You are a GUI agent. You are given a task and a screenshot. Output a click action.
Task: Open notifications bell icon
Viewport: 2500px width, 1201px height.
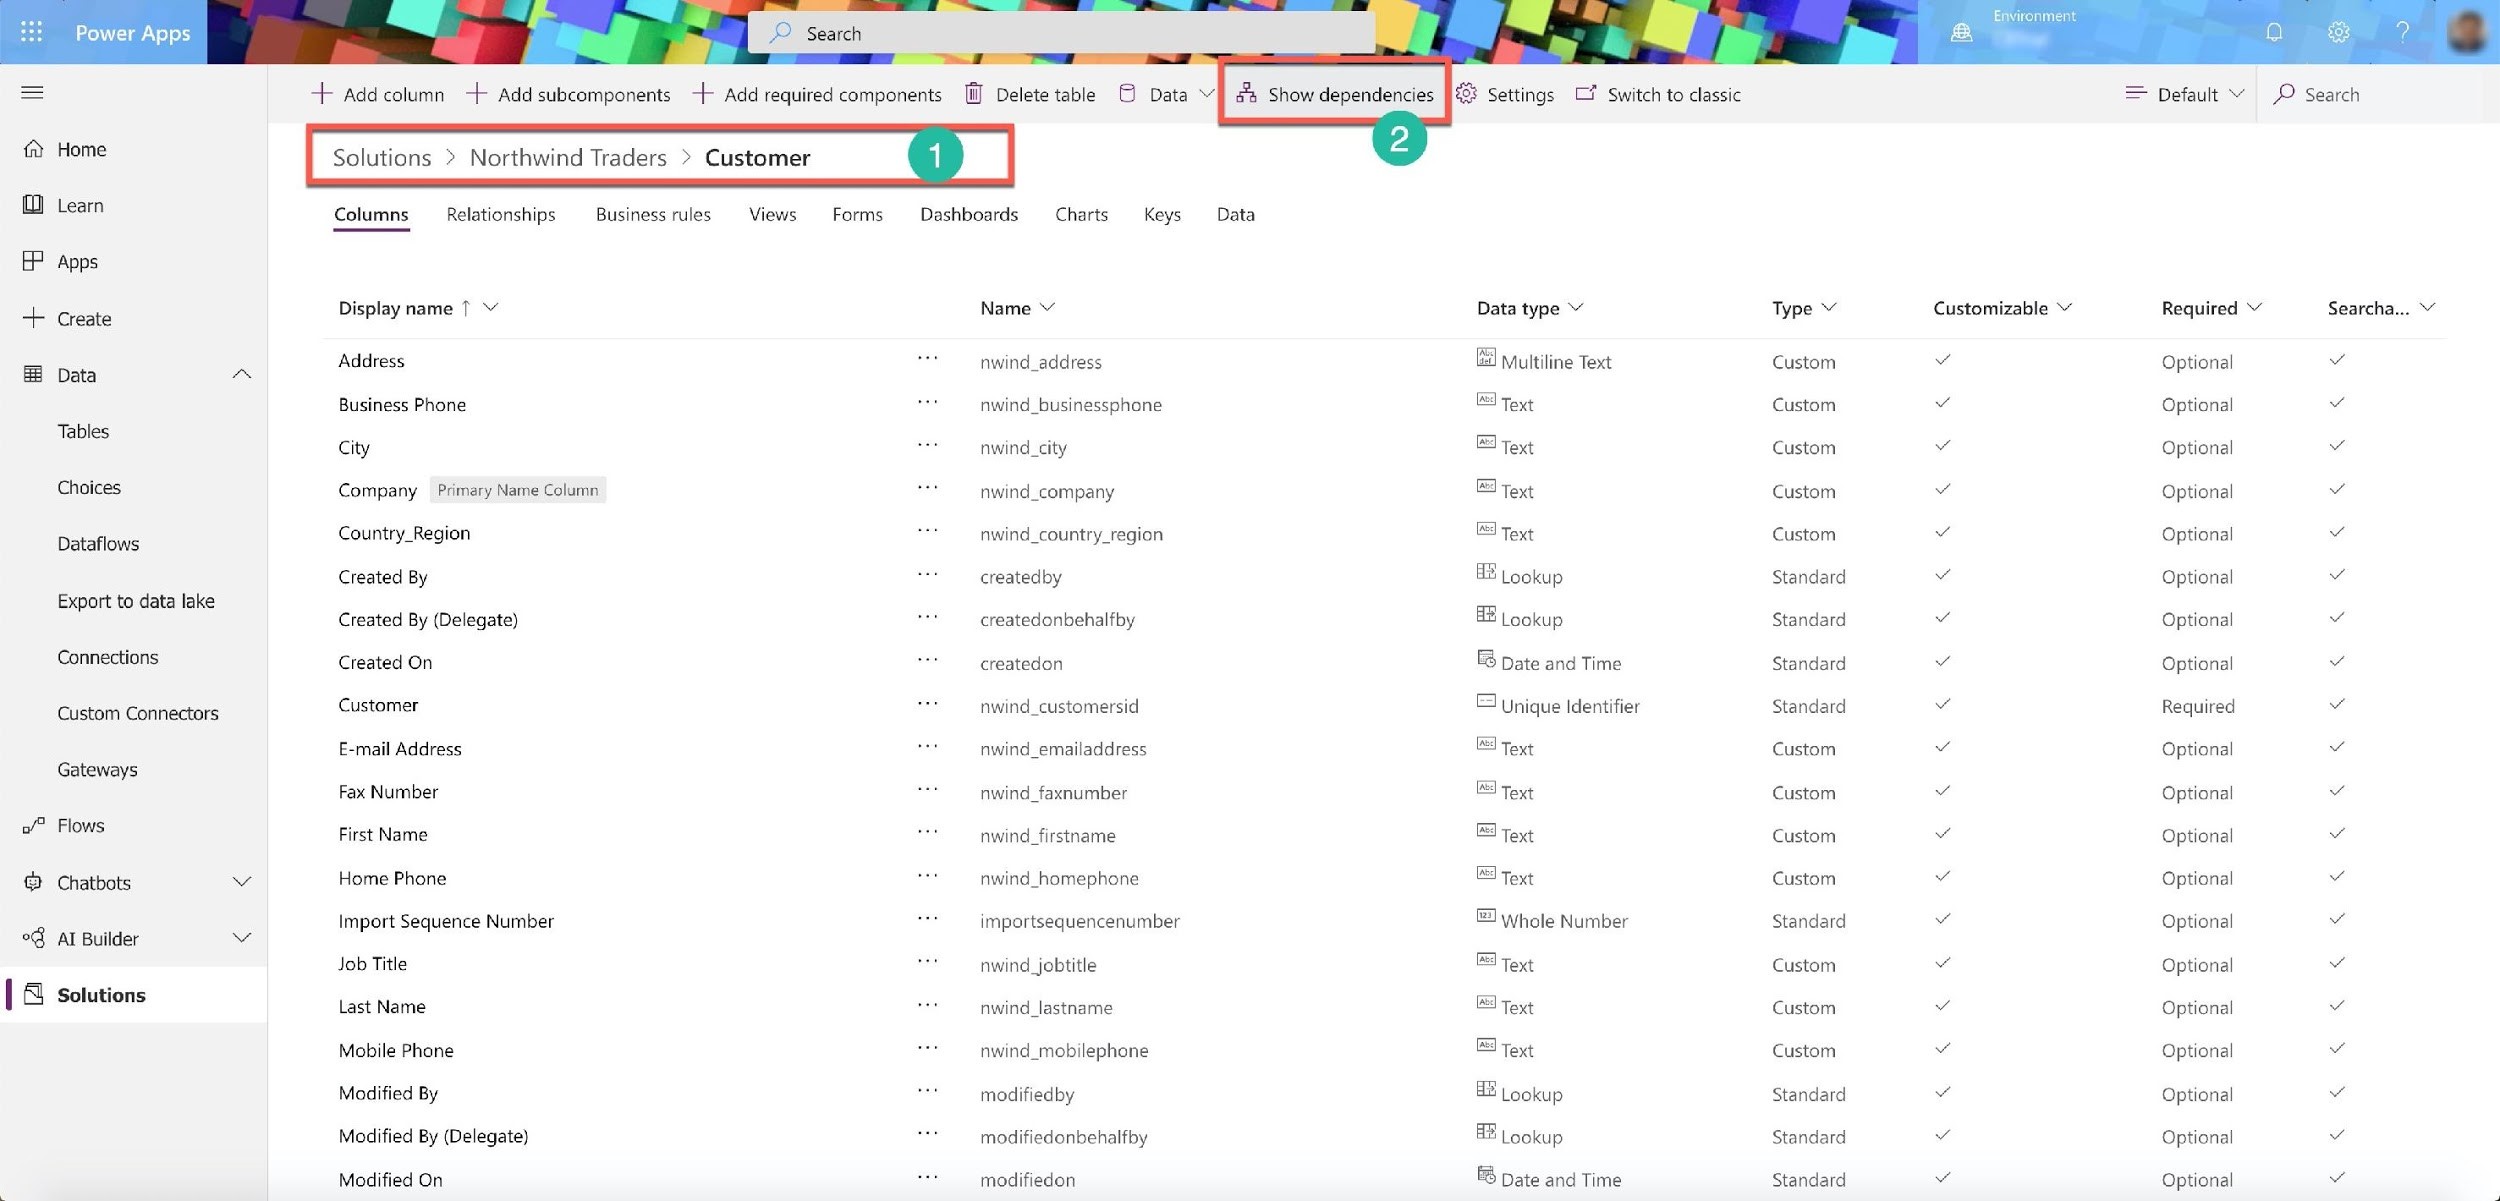pyautogui.click(x=2274, y=32)
